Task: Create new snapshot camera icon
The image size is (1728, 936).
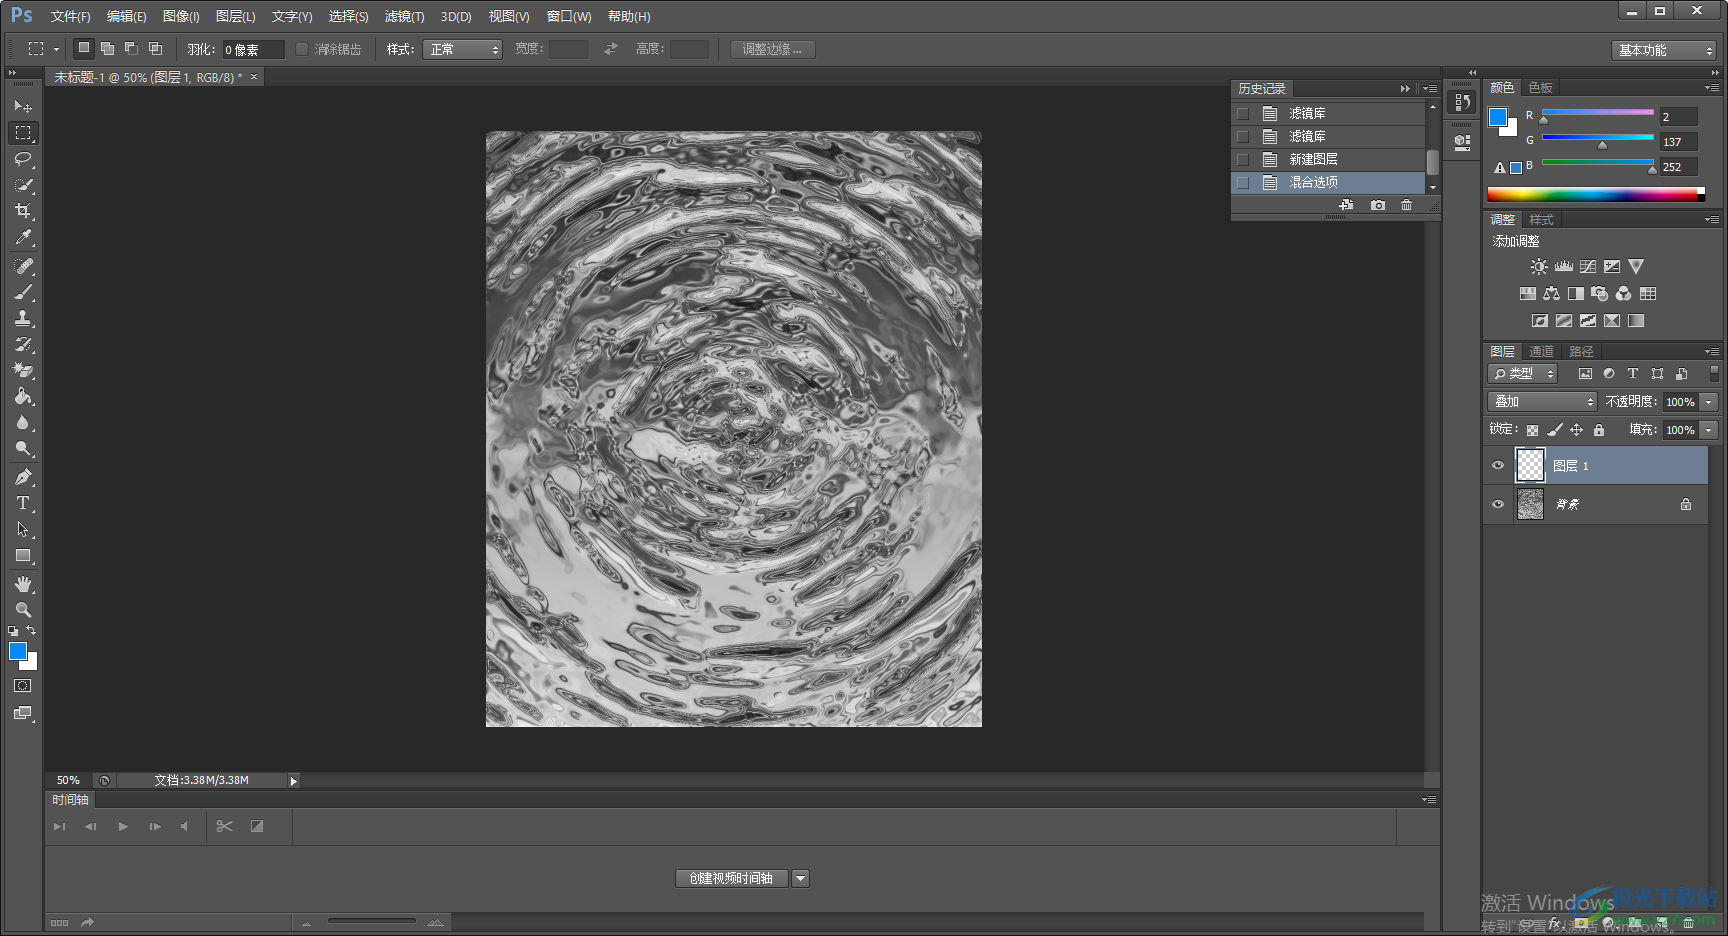Action: point(1378,205)
